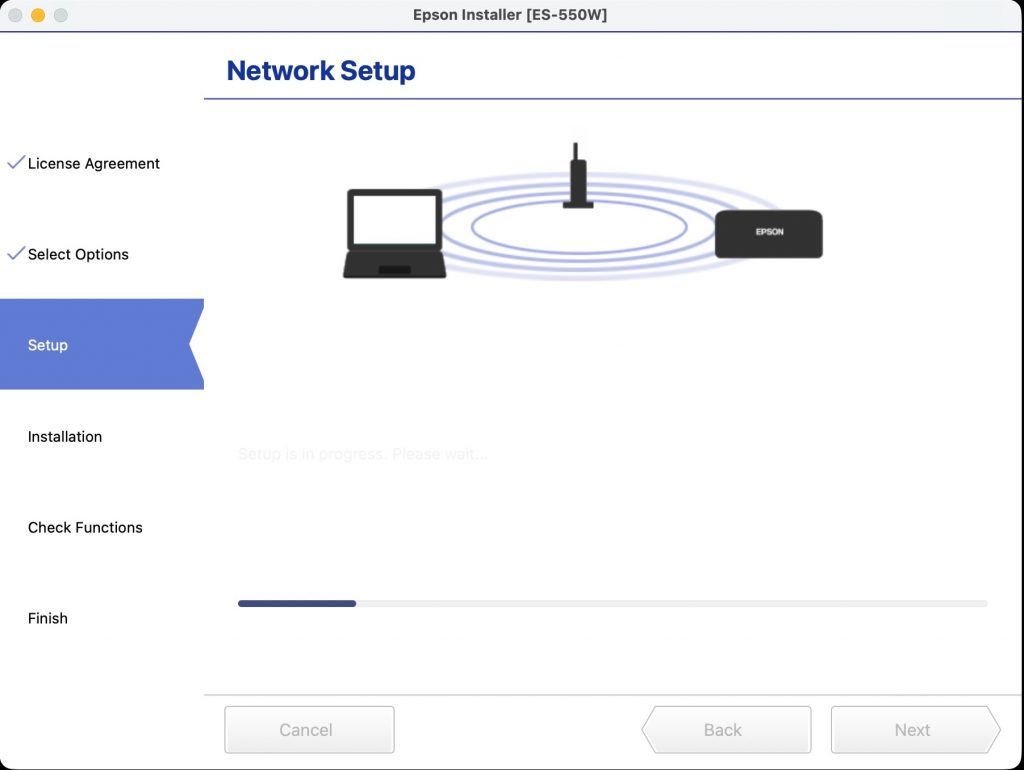Click the grey zoom window button
This screenshot has width=1024, height=770.
point(61,15)
